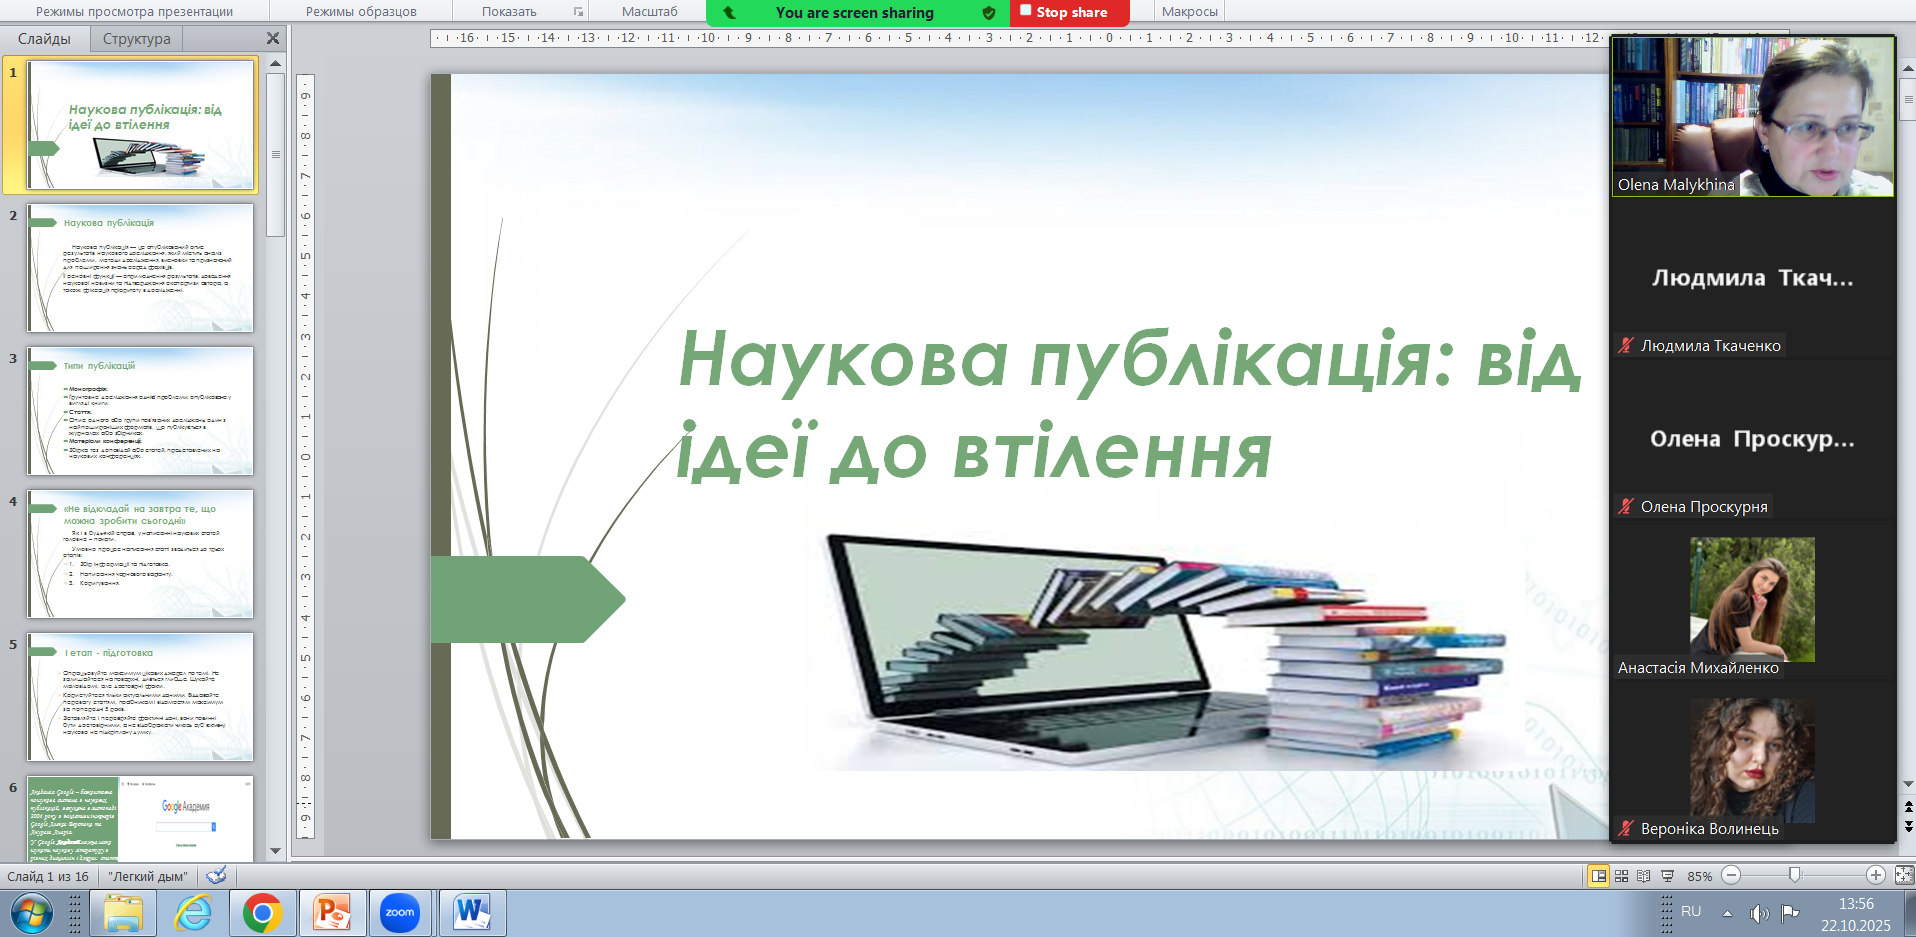Open Reading view from status bar

(1643, 876)
